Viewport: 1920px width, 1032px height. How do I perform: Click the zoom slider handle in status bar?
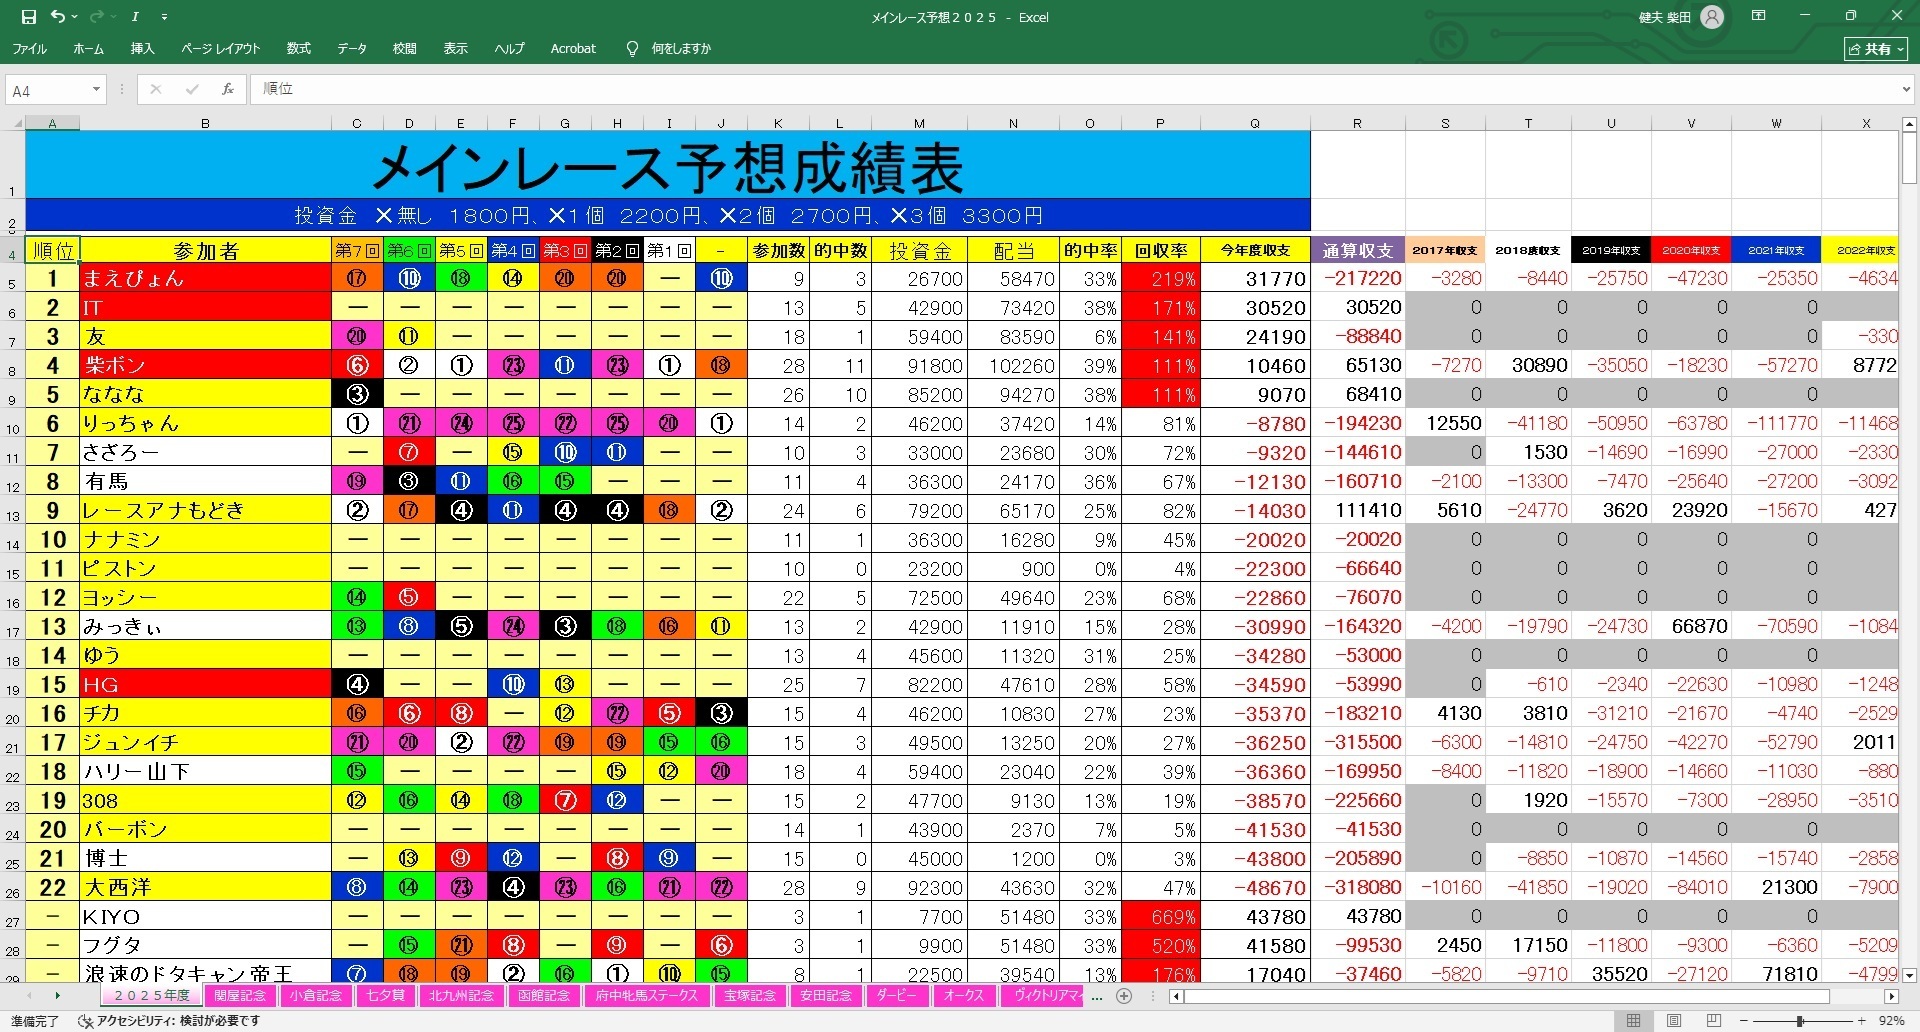pos(1800,1021)
